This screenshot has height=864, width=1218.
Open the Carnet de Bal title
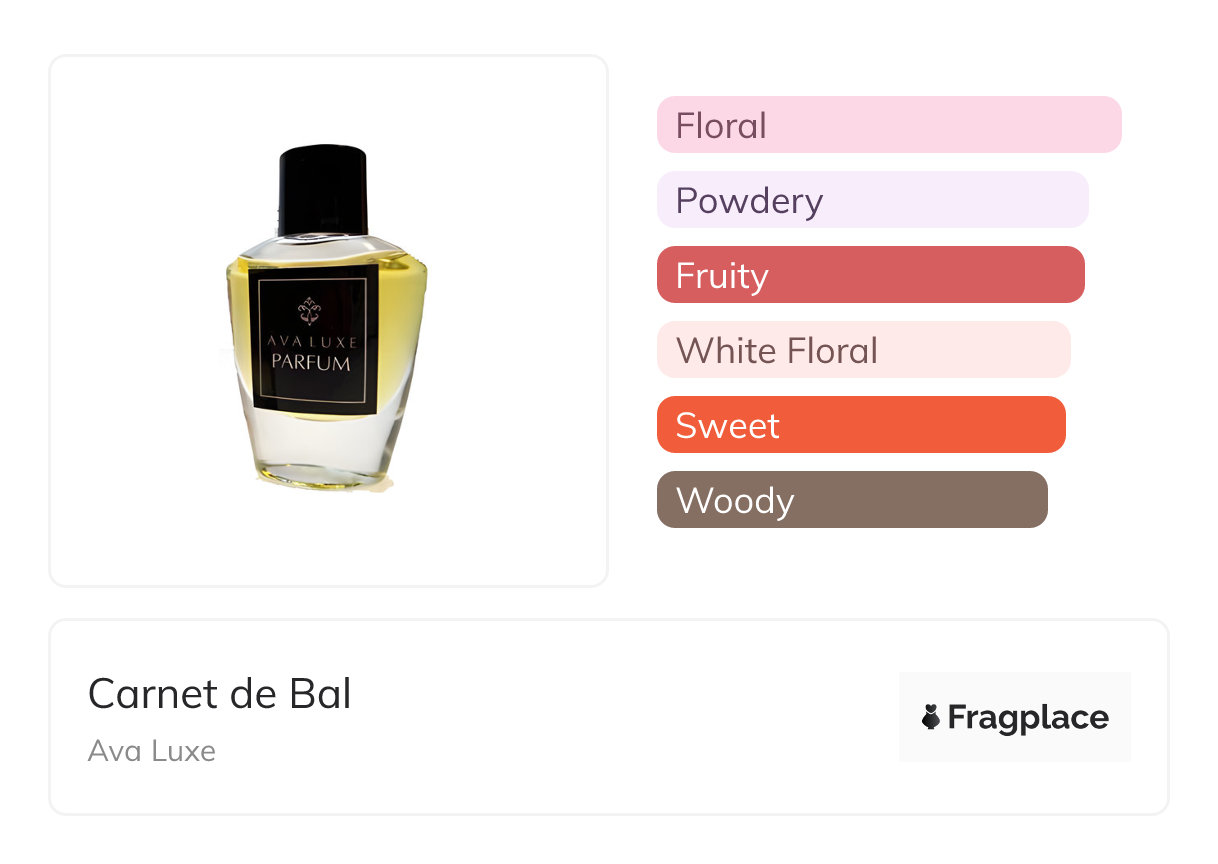[x=220, y=693]
